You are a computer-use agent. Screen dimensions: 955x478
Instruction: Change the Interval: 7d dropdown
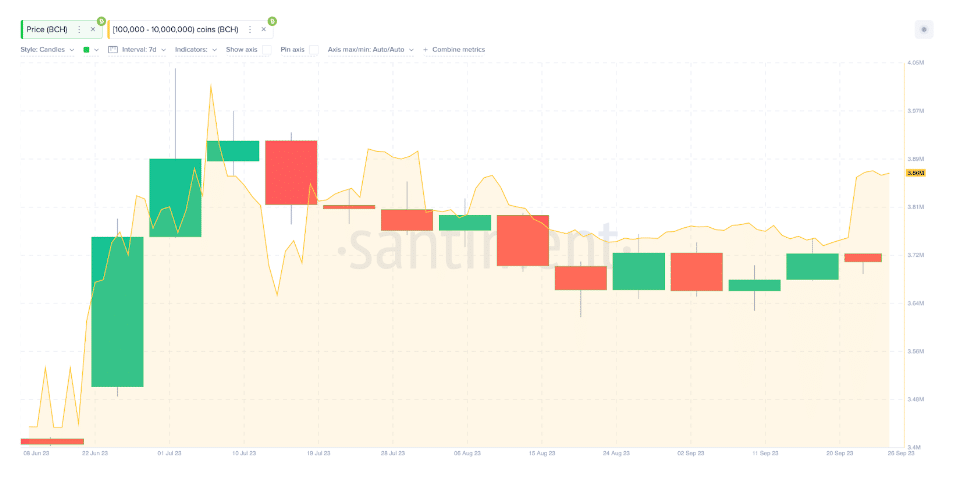click(x=144, y=50)
